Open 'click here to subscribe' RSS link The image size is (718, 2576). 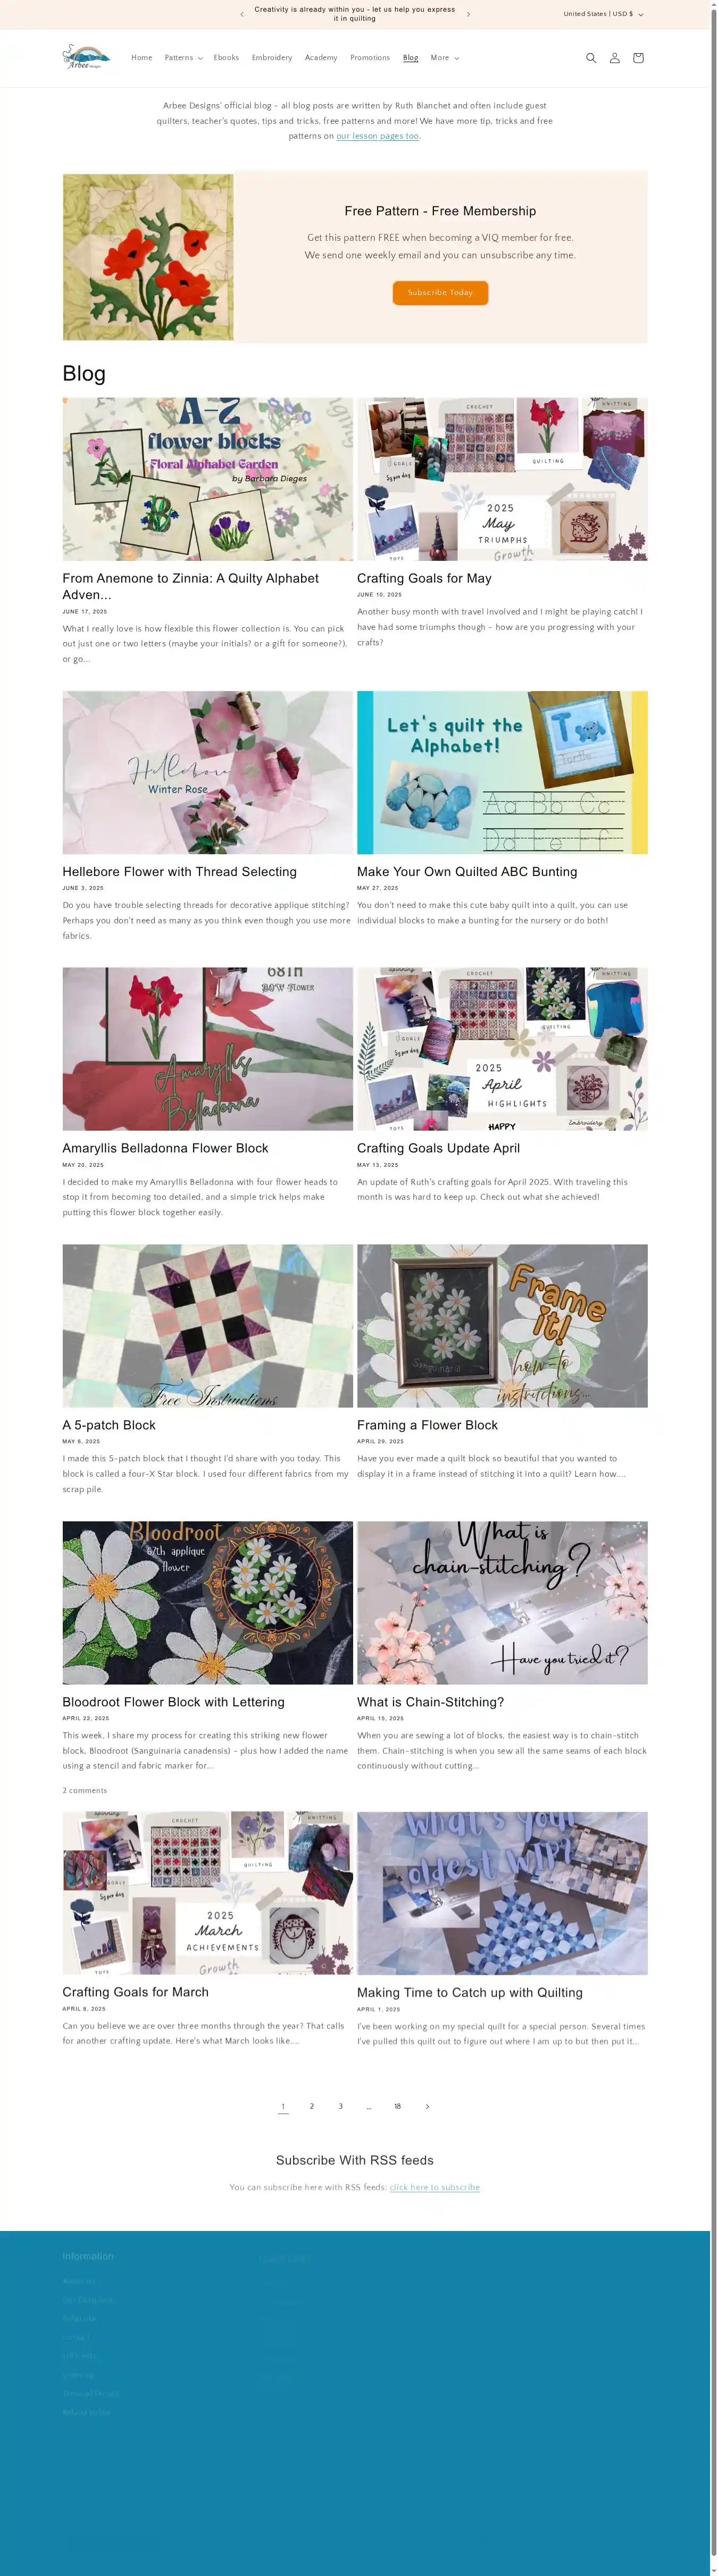(434, 2187)
